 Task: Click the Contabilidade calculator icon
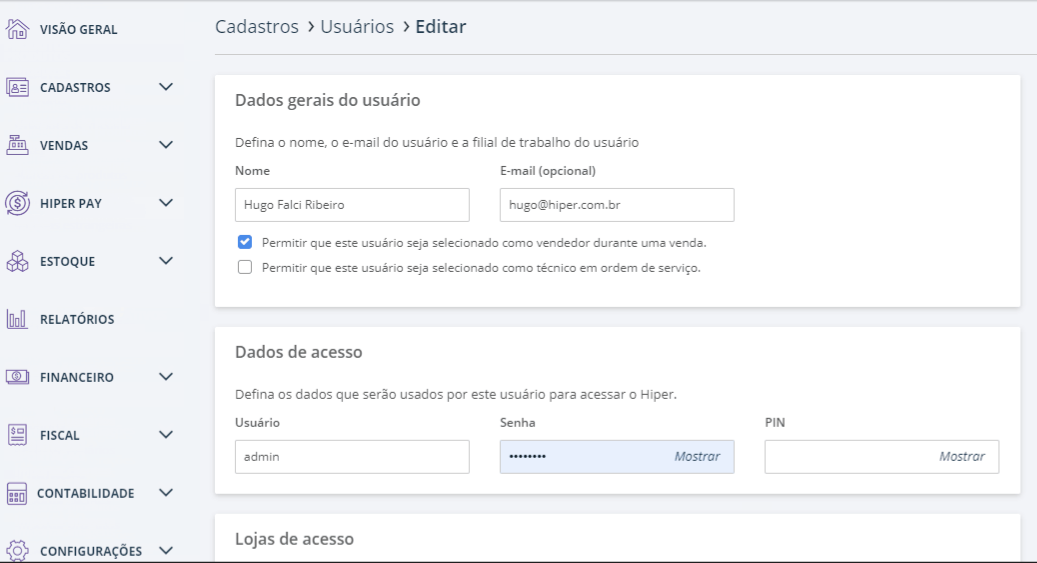pos(17,494)
